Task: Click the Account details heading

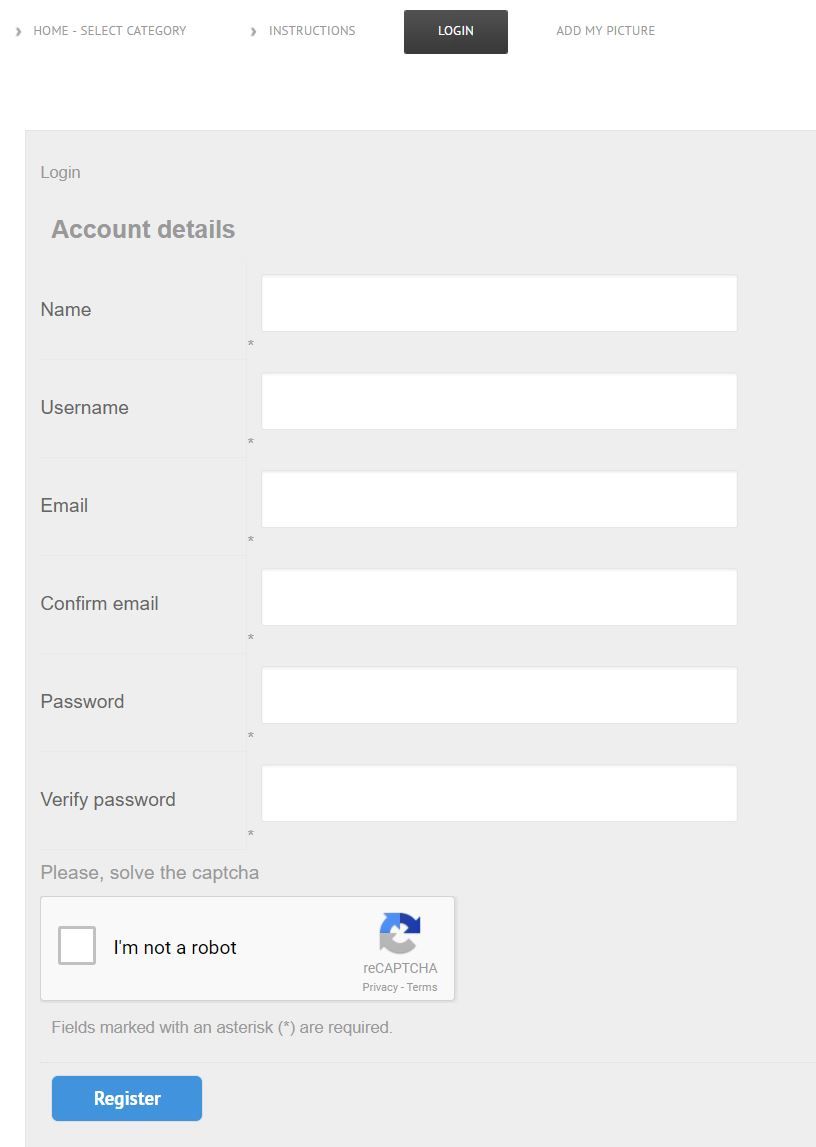Action: coord(143,230)
